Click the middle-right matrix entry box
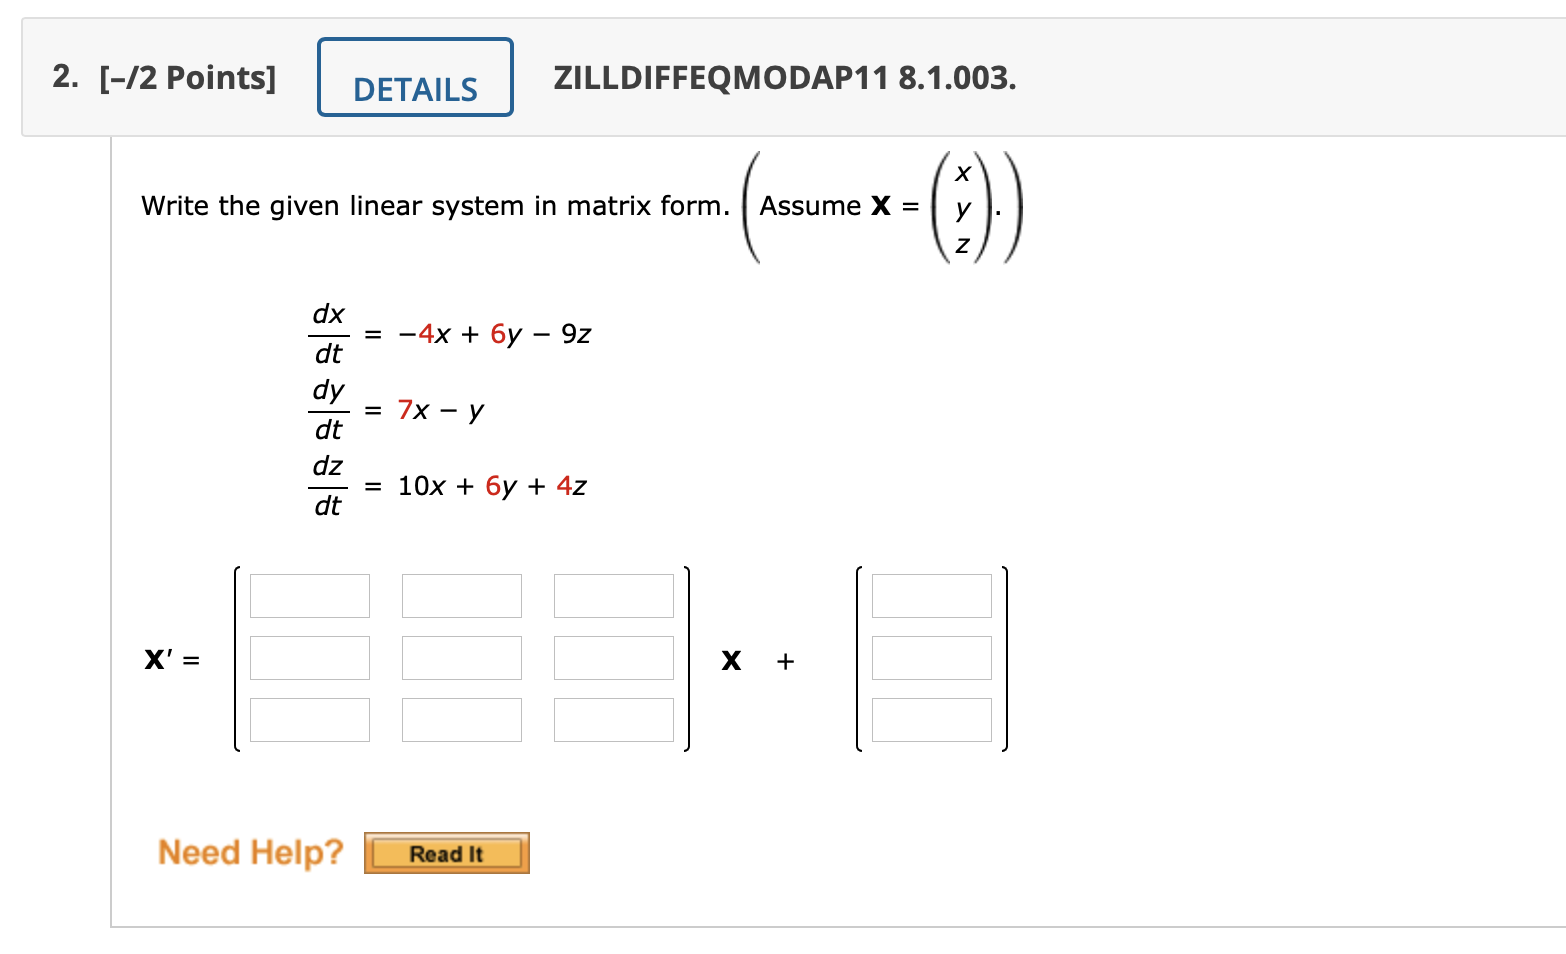Viewport: 1566px width, 954px height. click(x=613, y=657)
